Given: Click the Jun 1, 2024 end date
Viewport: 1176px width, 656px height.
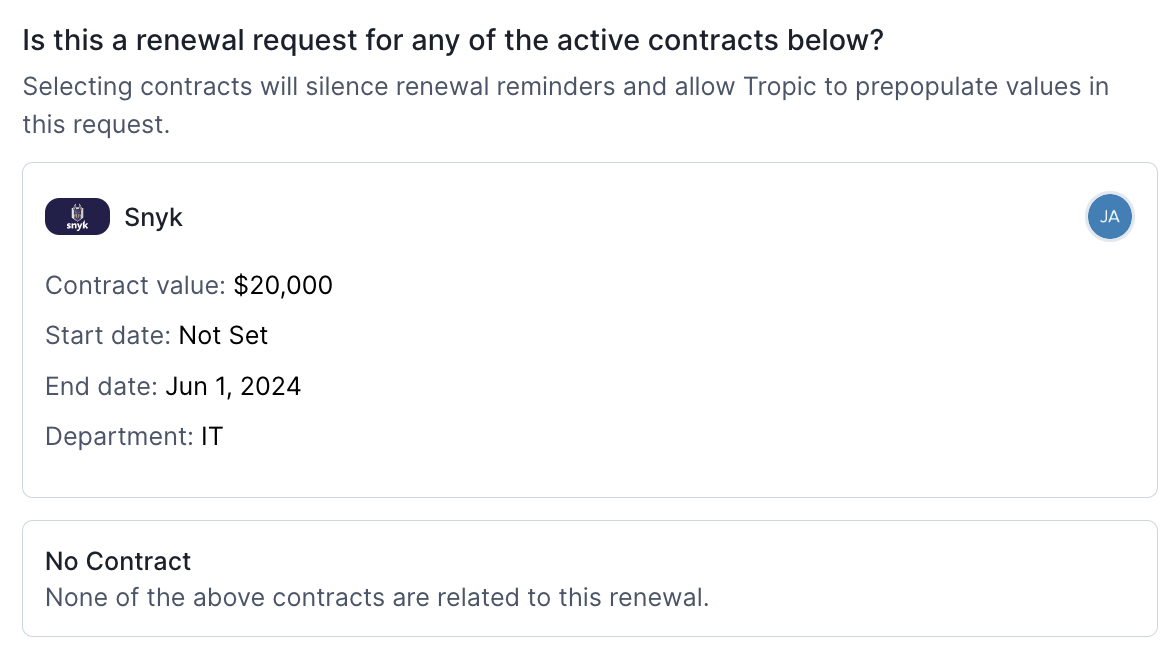Looking at the screenshot, I should point(232,386).
